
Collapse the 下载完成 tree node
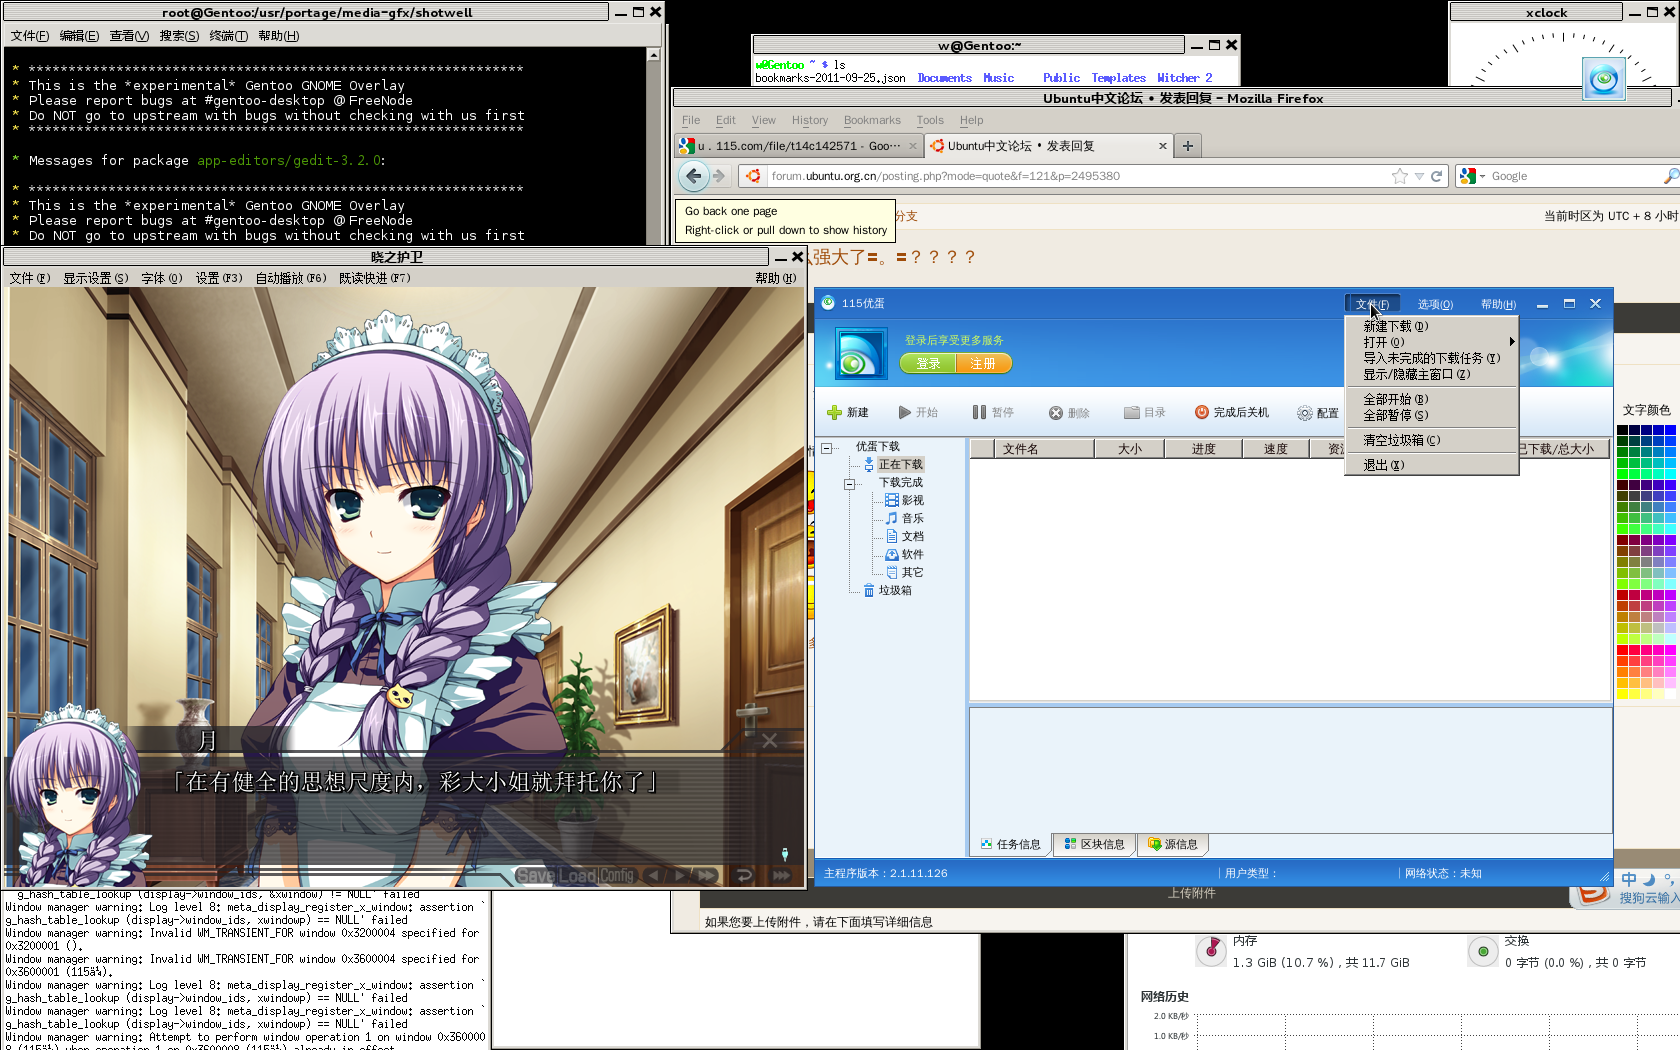click(849, 483)
